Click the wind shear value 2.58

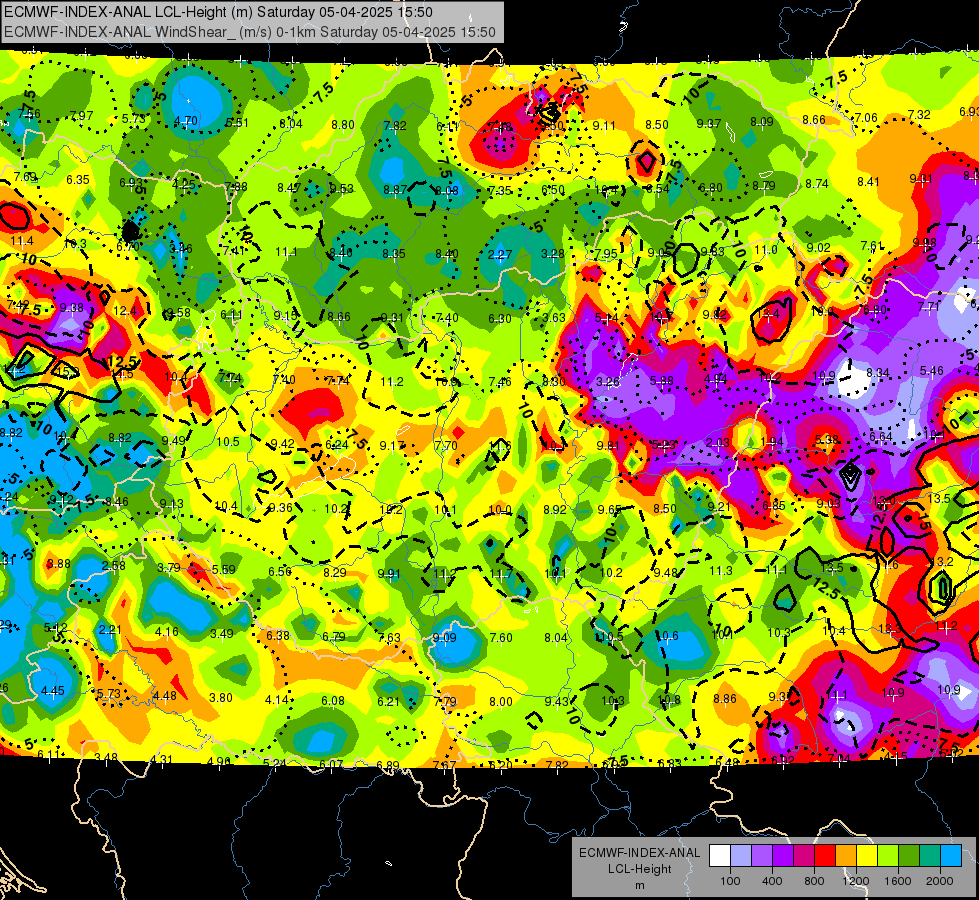(114, 566)
